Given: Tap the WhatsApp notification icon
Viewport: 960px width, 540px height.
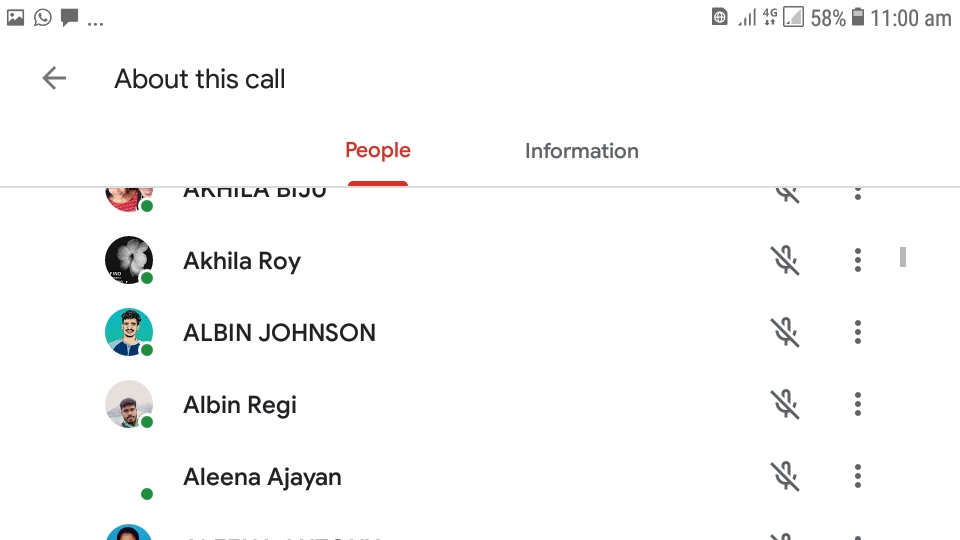Looking at the screenshot, I should click(x=42, y=17).
